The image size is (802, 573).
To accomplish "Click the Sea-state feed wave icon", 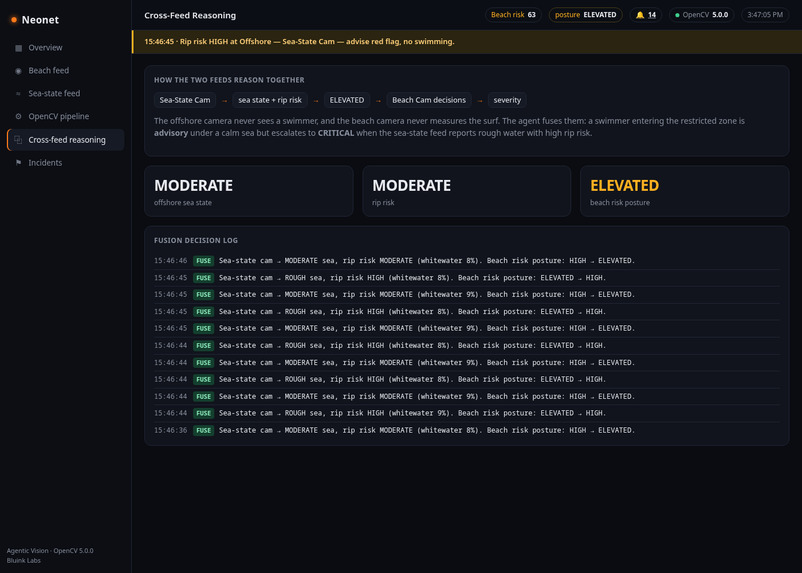I will click(x=18, y=94).
